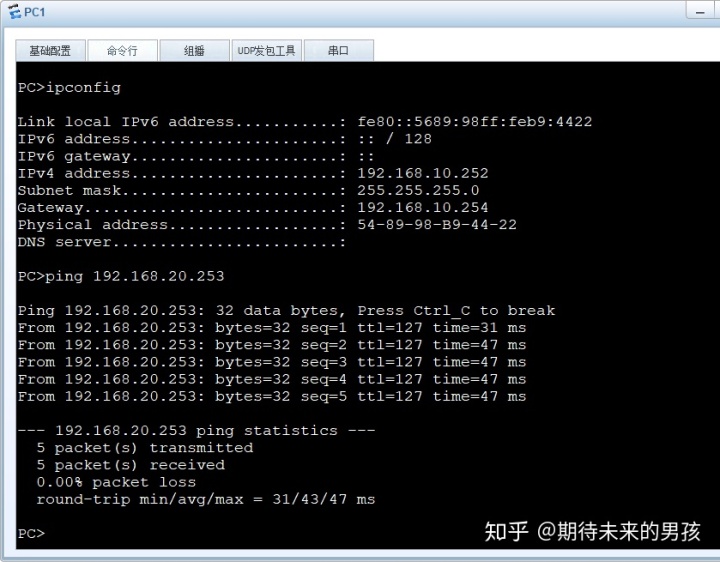Select the 命令行 tab
720x562 pixels.
point(123,51)
